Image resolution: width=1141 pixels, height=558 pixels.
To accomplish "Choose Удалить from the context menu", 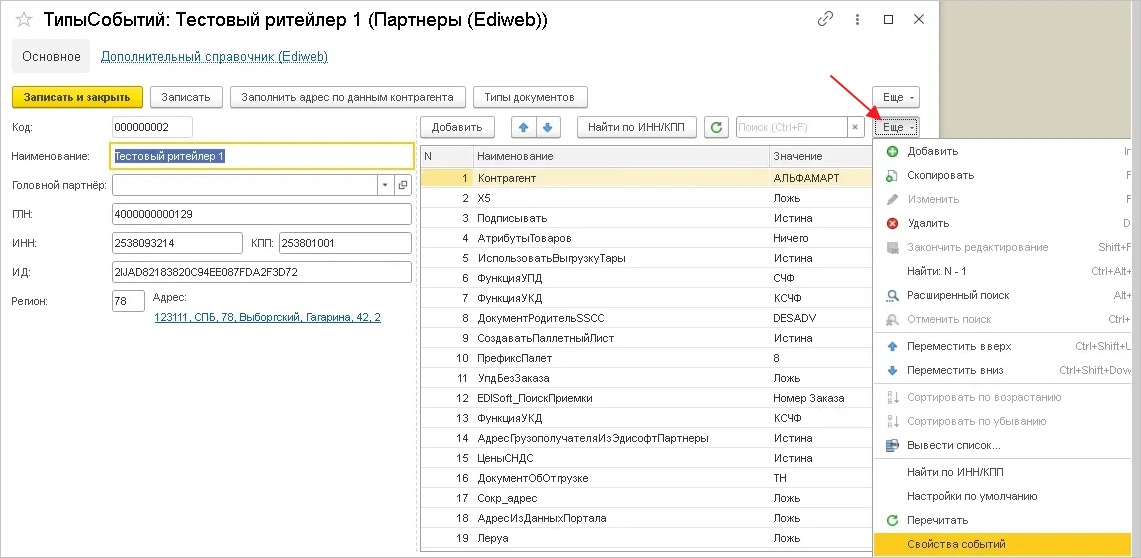I will [928, 223].
